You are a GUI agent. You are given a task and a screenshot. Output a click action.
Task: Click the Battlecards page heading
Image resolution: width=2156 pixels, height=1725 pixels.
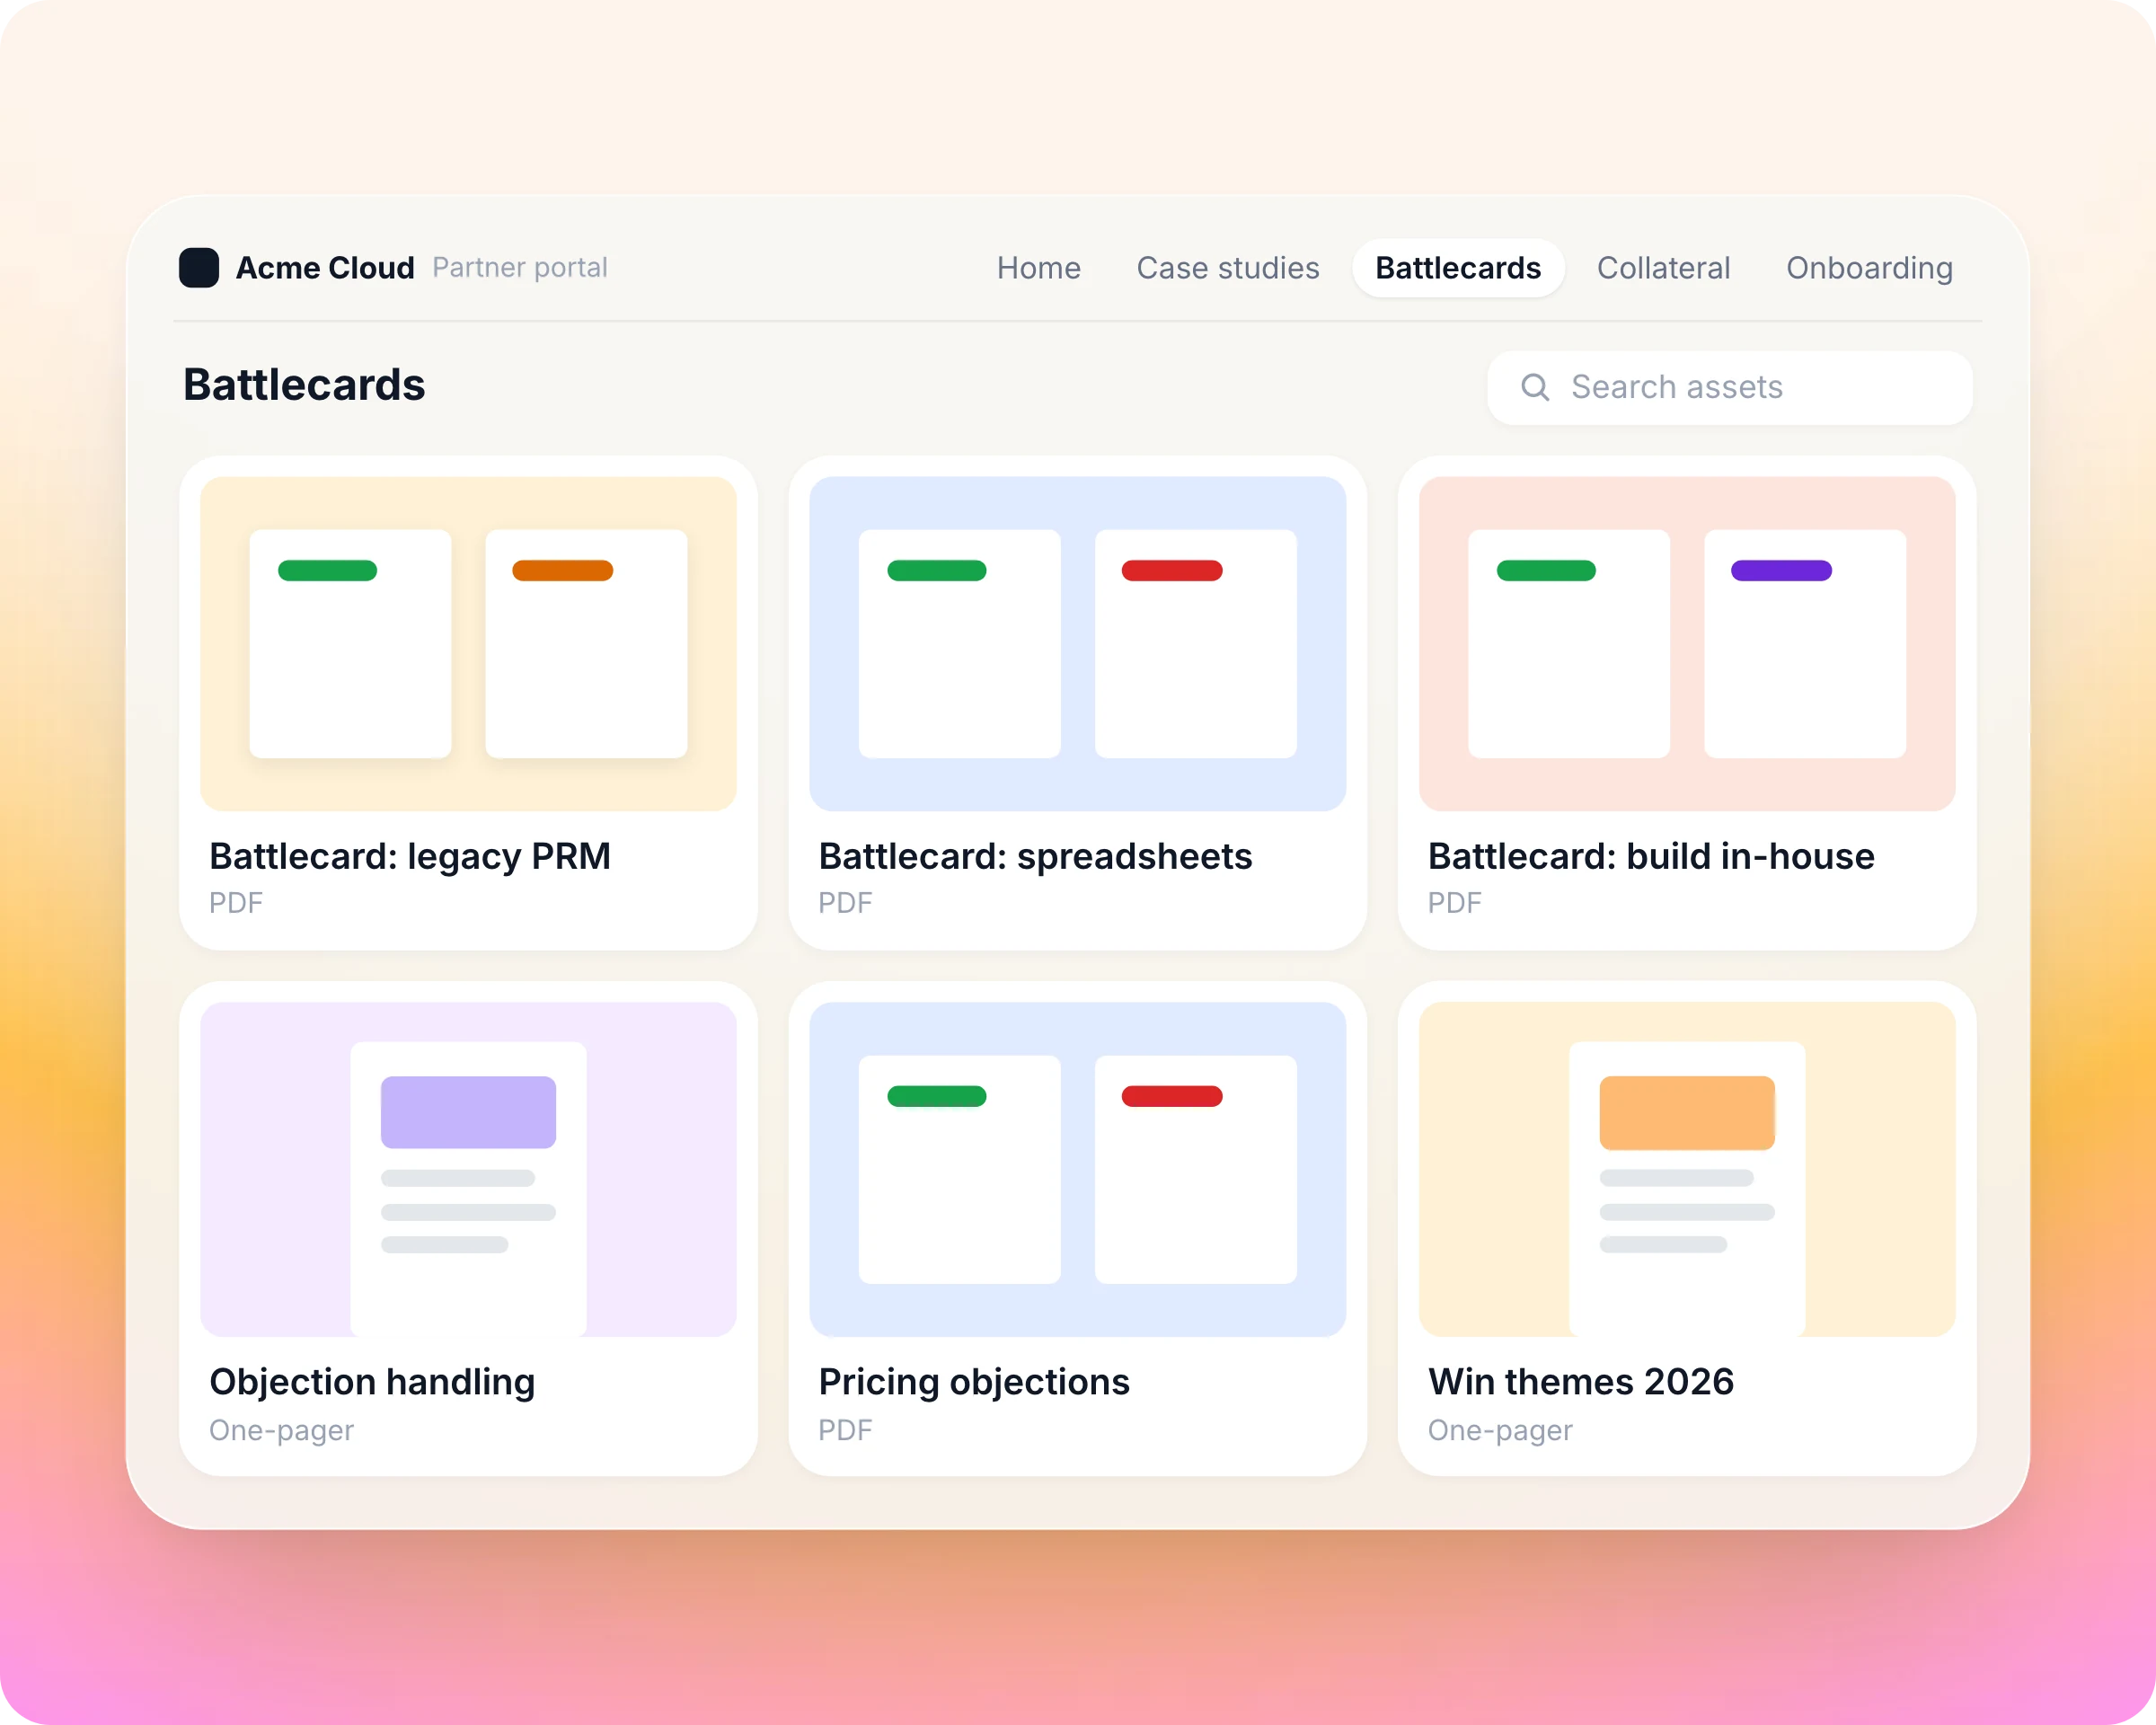tap(304, 385)
